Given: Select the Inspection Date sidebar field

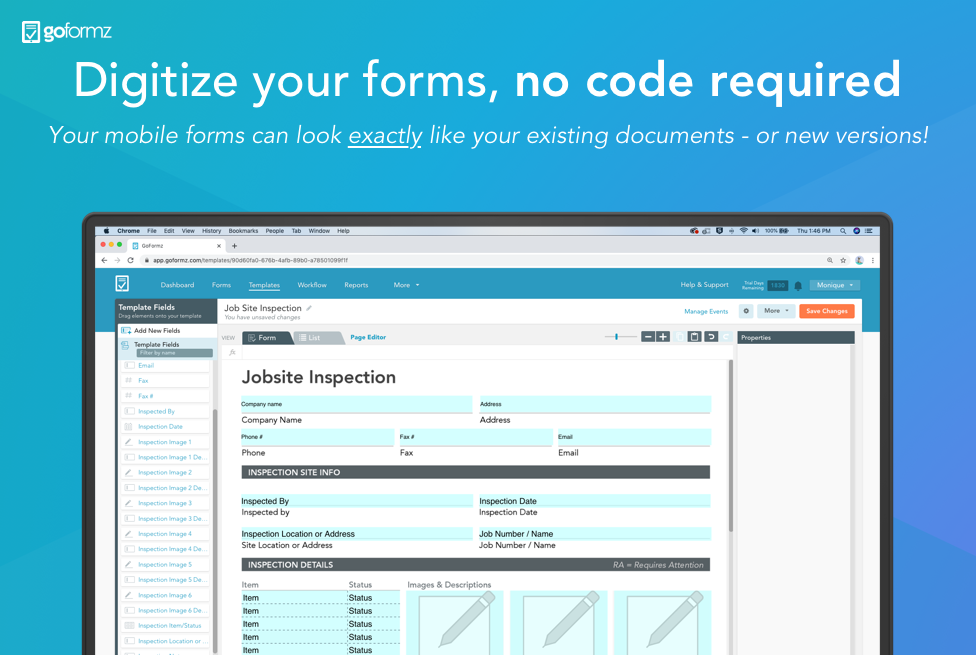Looking at the screenshot, I should 166,426.
